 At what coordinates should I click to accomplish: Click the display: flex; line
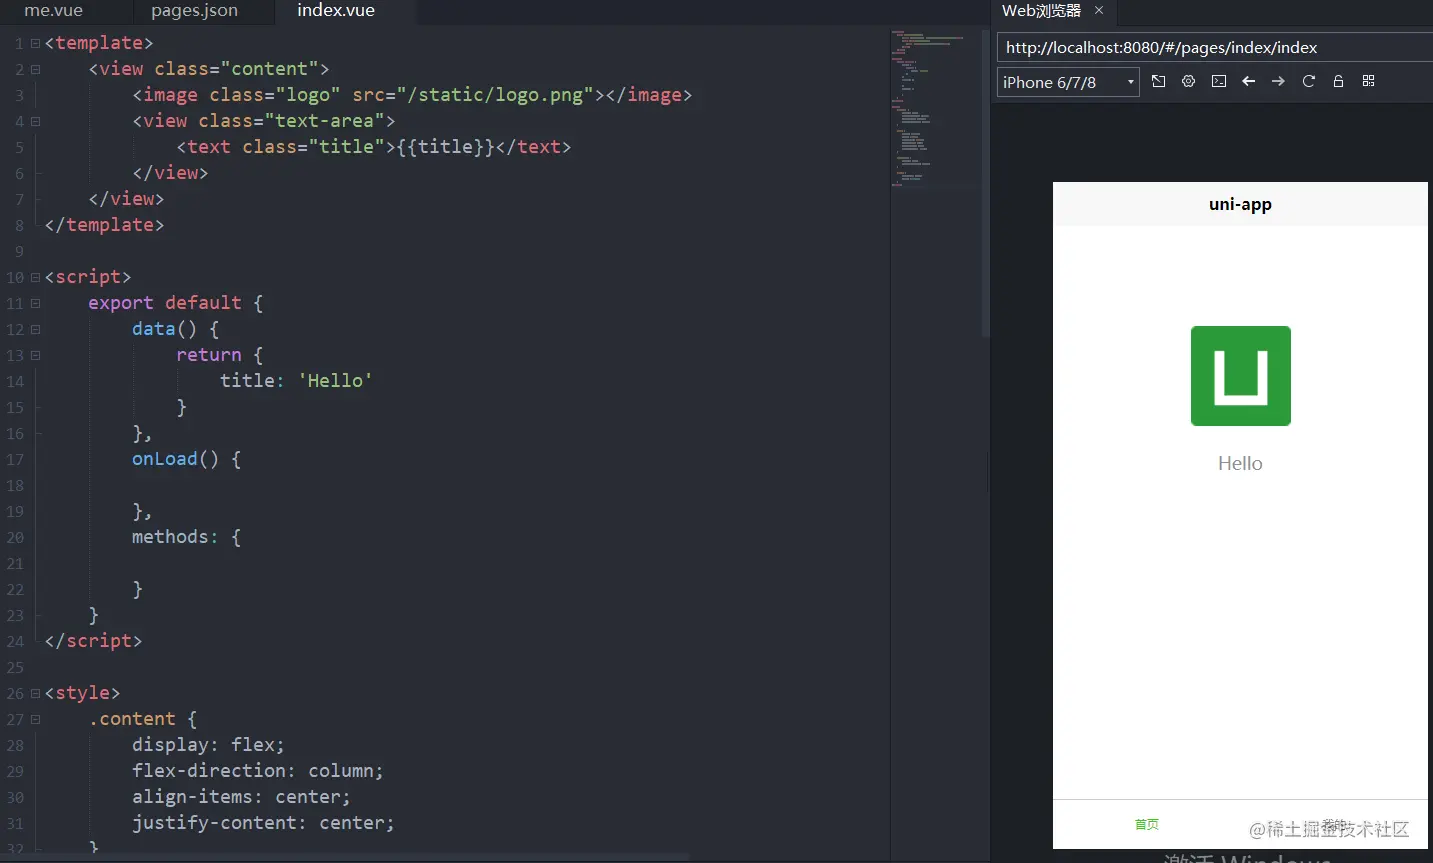tap(208, 745)
